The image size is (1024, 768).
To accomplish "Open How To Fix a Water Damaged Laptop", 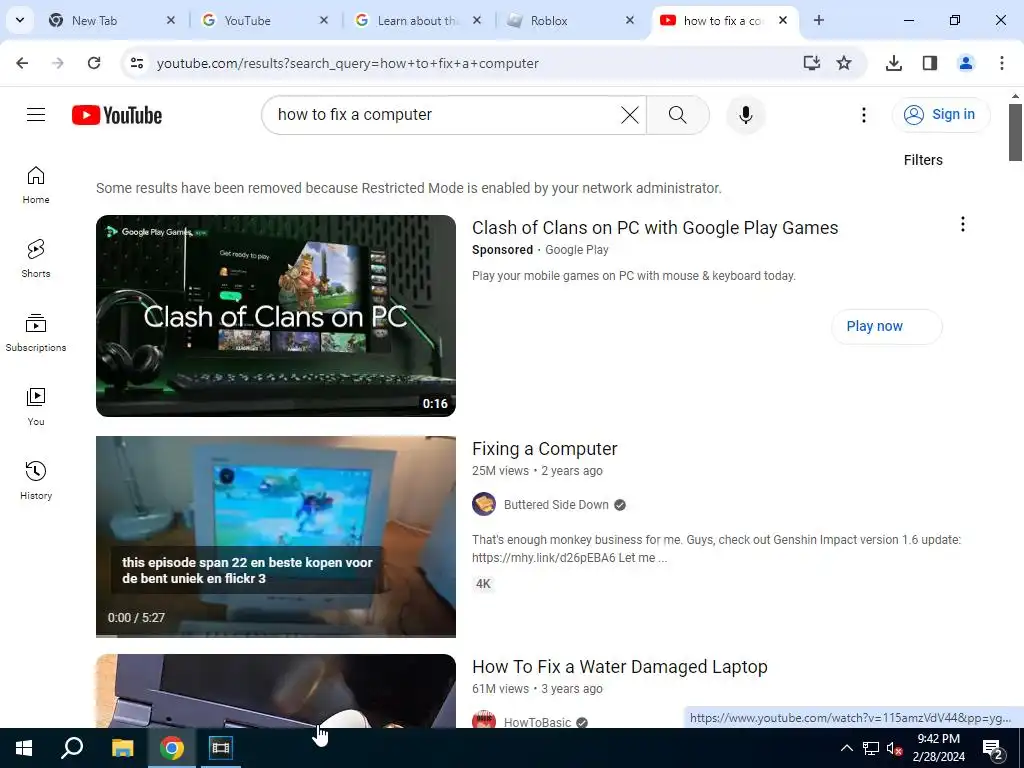I will [x=620, y=667].
